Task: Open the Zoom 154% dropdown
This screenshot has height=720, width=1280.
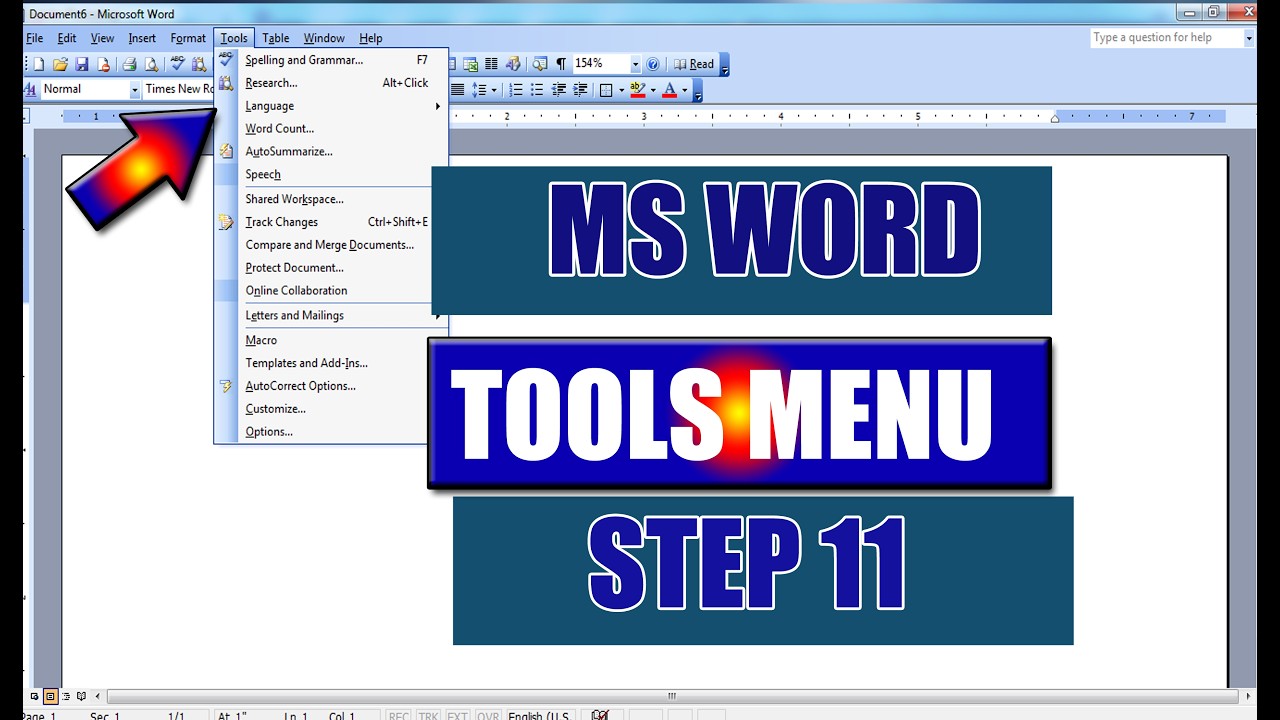Action: (x=635, y=64)
